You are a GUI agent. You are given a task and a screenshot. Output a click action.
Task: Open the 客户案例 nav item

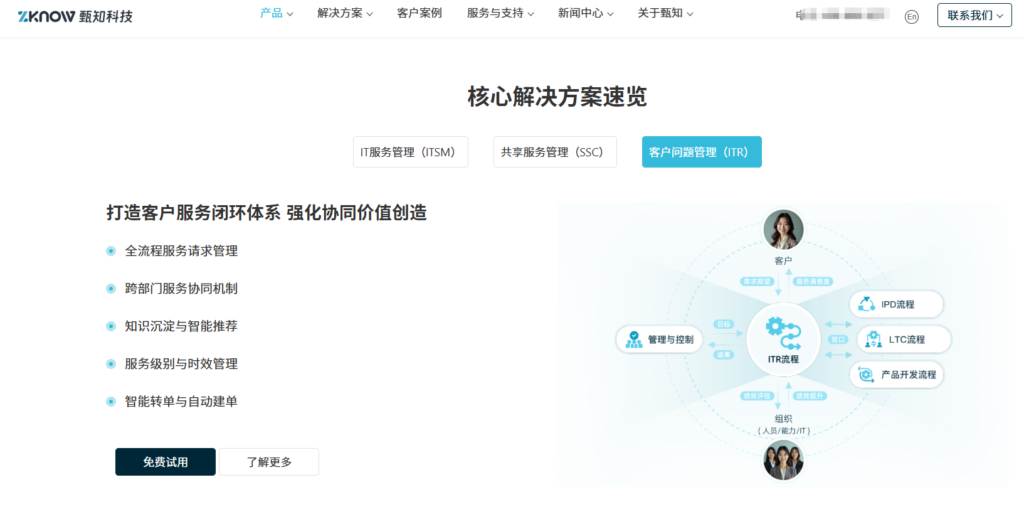pyautogui.click(x=419, y=13)
